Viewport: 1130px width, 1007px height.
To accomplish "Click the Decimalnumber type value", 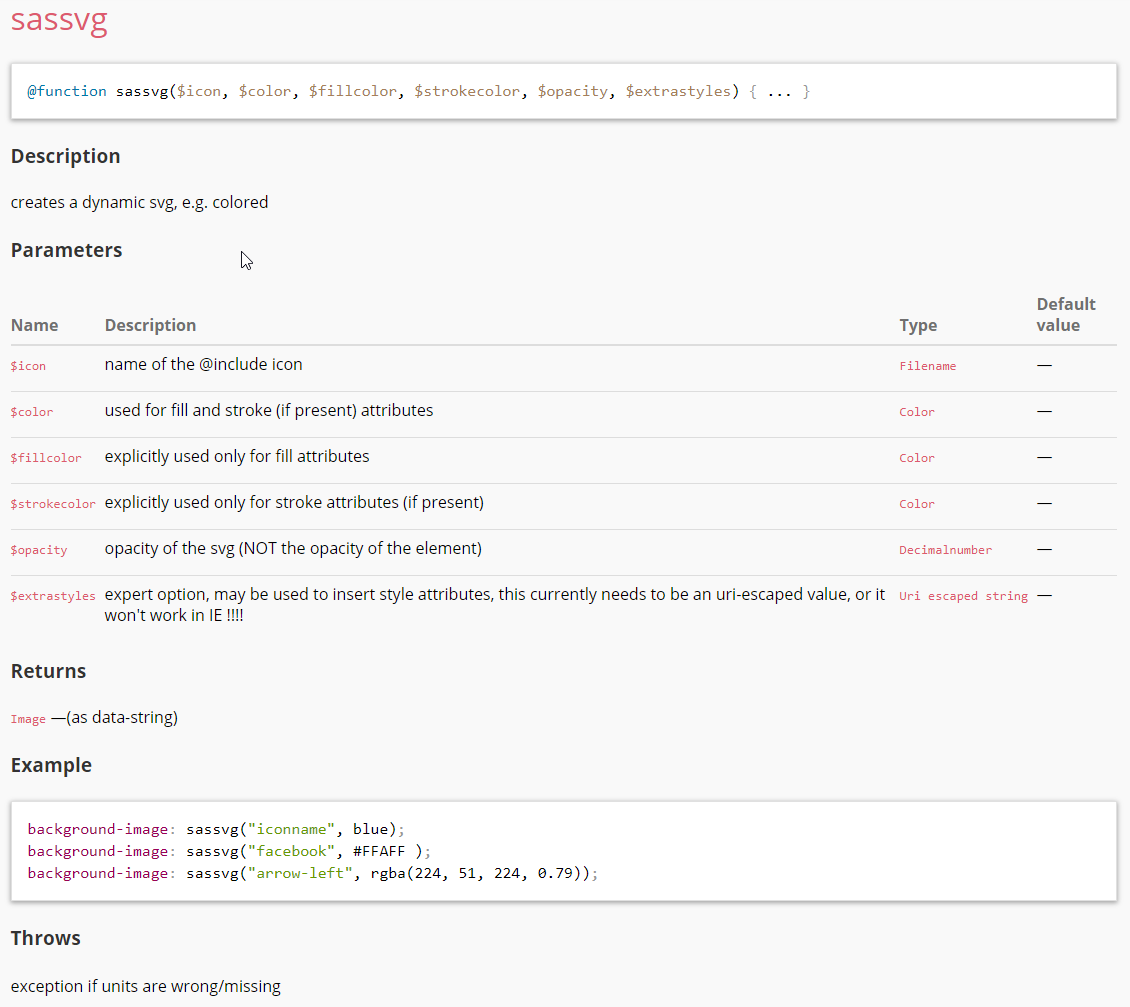I will pos(946,550).
